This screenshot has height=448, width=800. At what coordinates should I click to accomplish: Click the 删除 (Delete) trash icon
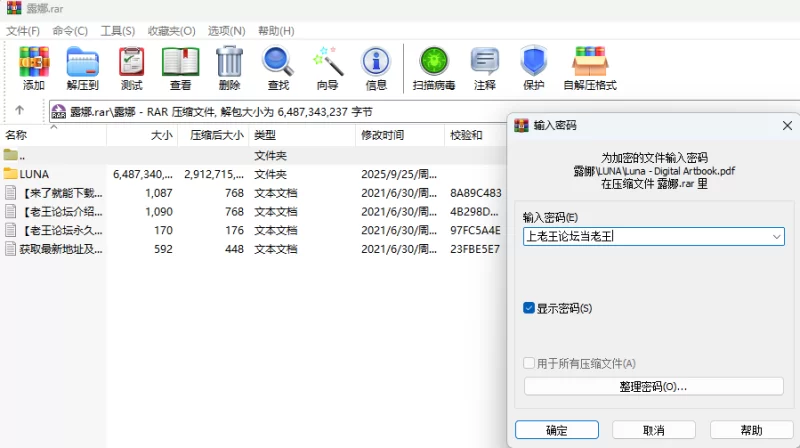[229, 61]
